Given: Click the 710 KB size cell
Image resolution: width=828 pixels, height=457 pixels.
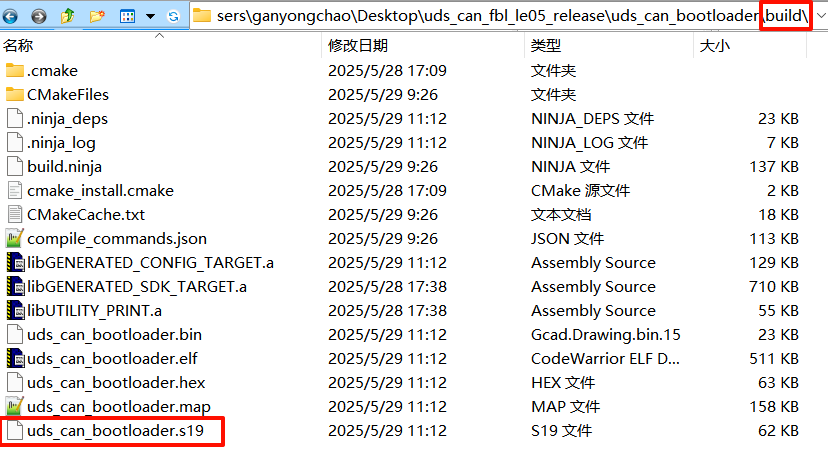Looking at the screenshot, I should [774, 287].
